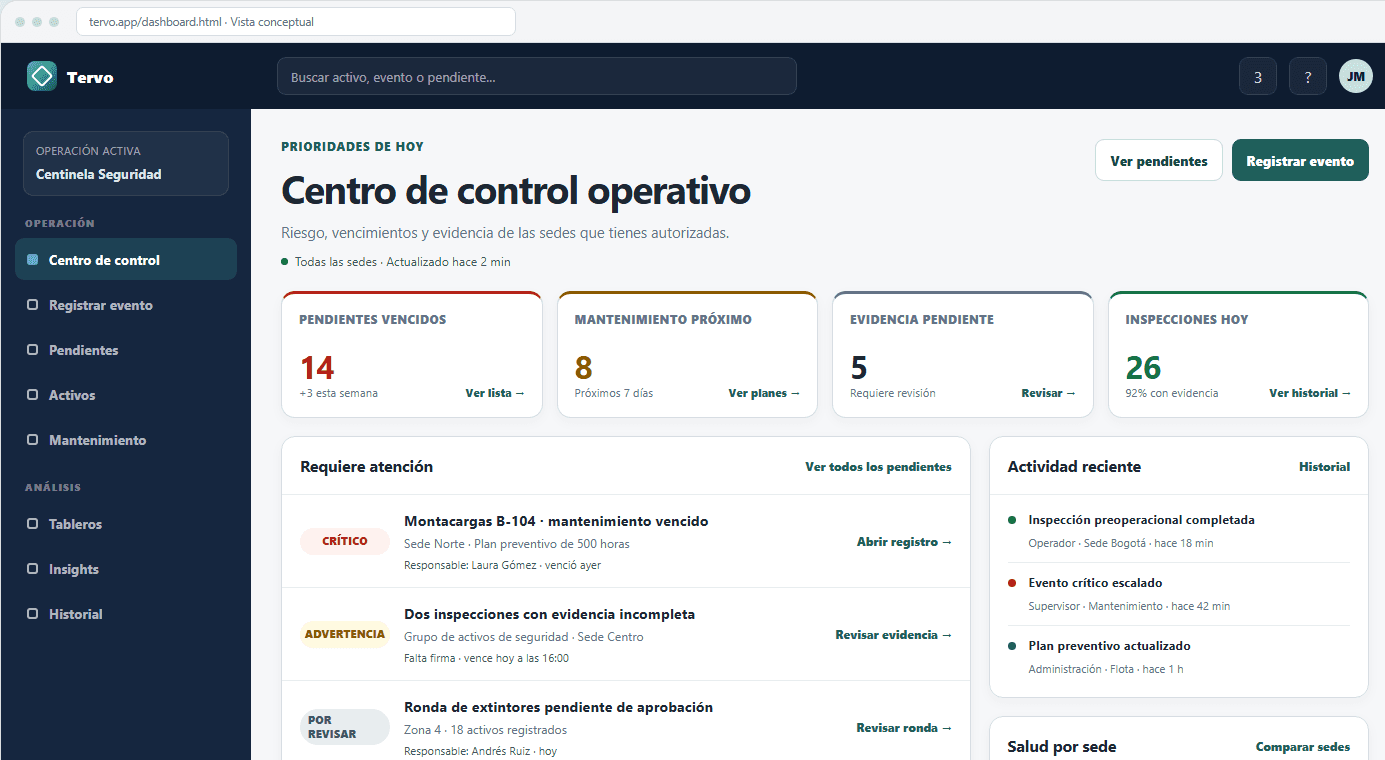Click the Pendientes sidebar square icon
Viewport: 1385px width, 760px height.
(32, 350)
